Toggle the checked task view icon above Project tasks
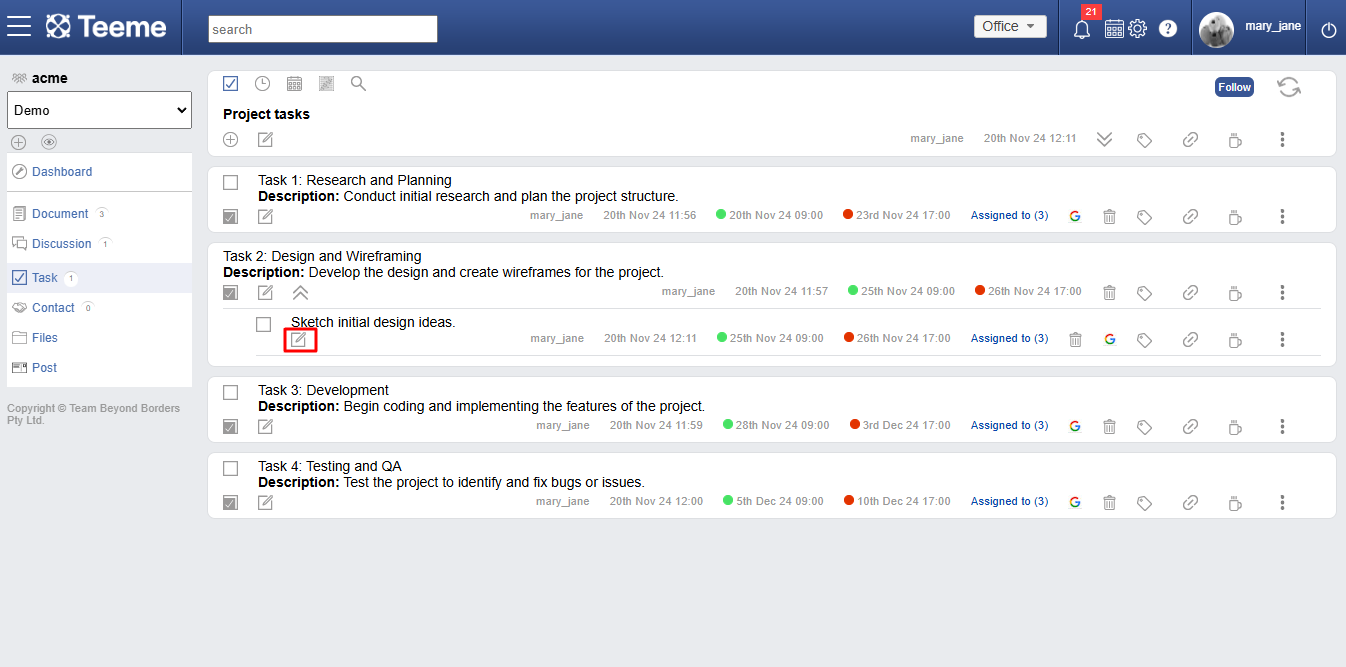This screenshot has width=1346, height=667. 231,84
